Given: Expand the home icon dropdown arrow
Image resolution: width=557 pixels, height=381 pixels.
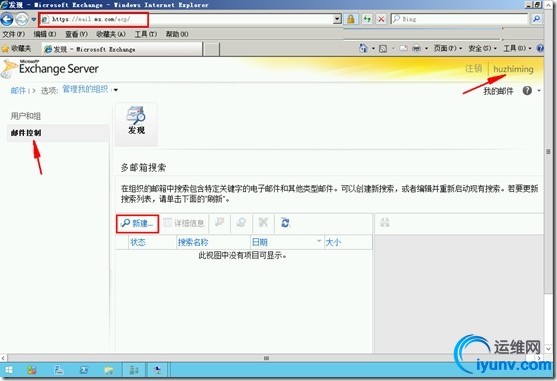Looking at the screenshot, I should pyautogui.click(x=373, y=48).
